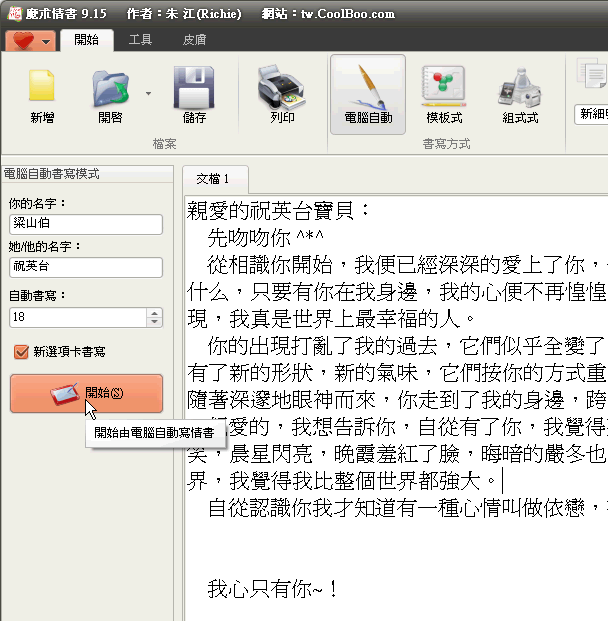Uncheck the 新選項卡書寫 checkbox
This screenshot has width=608, height=621.
(21, 352)
